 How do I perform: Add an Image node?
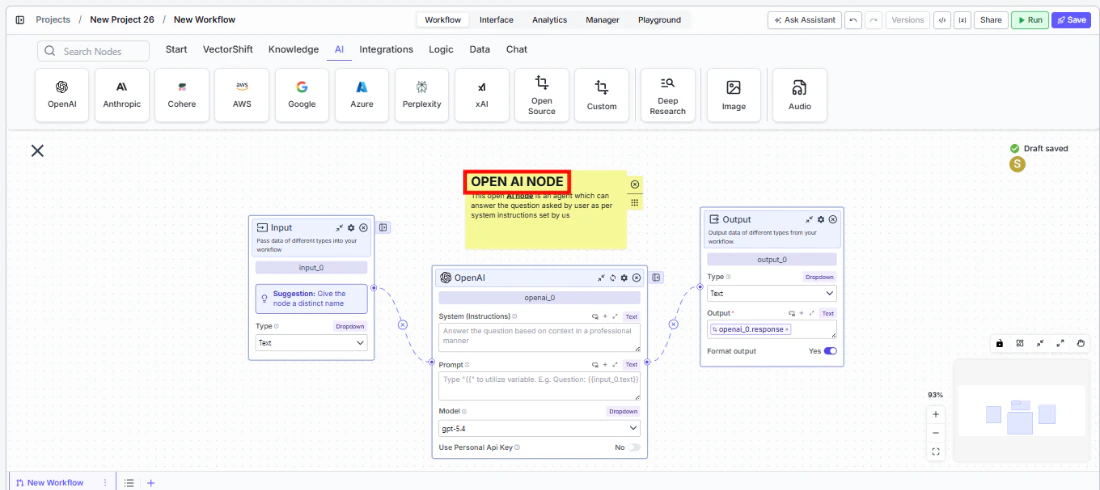tap(734, 95)
